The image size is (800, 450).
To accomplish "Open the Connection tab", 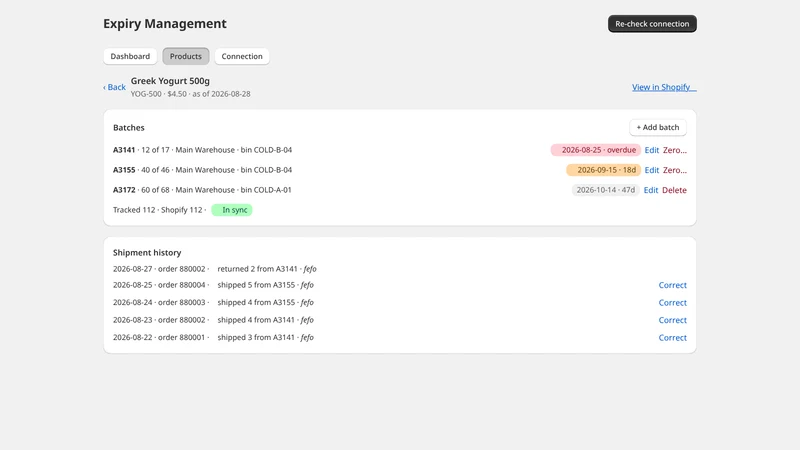I will pos(242,56).
